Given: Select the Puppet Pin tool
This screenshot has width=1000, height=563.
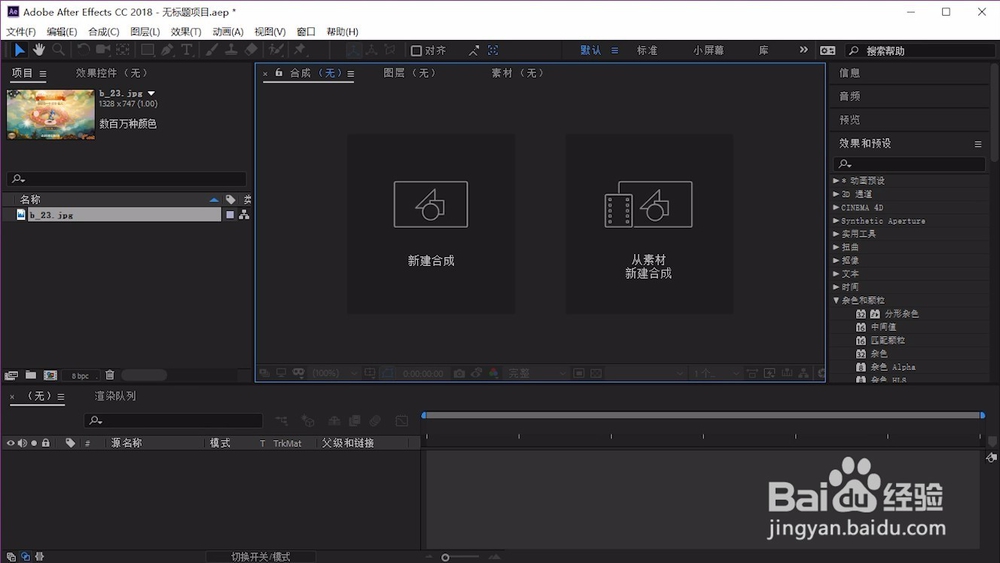Looking at the screenshot, I should click(x=300, y=50).
